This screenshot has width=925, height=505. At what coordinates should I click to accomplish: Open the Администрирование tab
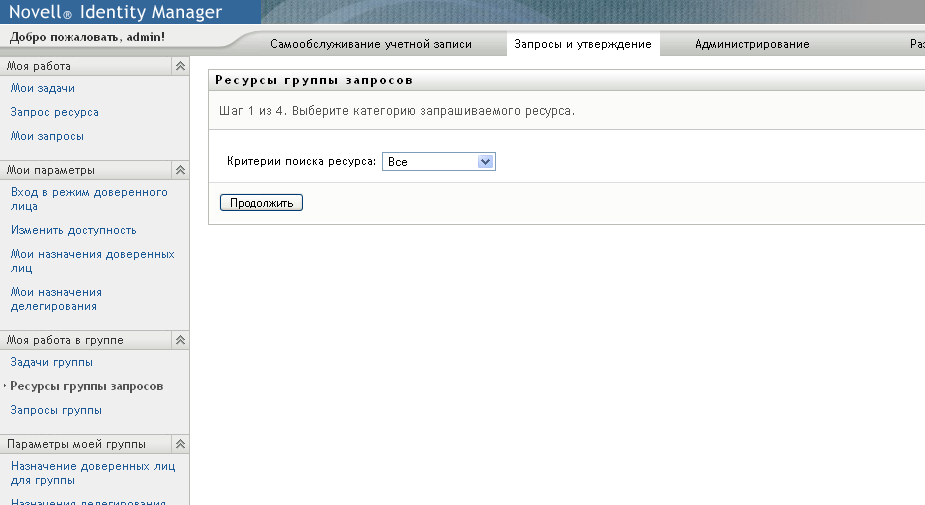click(x=752, y=44)
